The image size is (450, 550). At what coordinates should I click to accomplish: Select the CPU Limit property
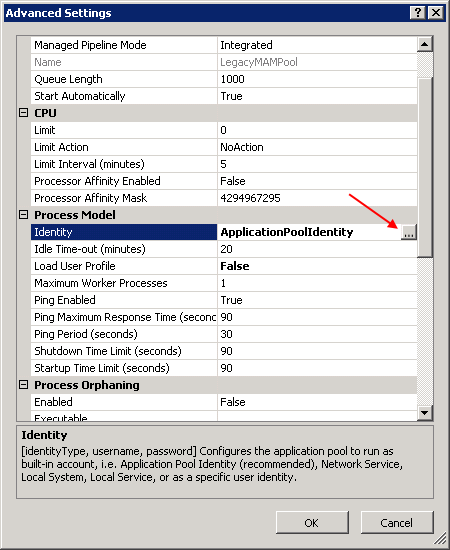124,130
